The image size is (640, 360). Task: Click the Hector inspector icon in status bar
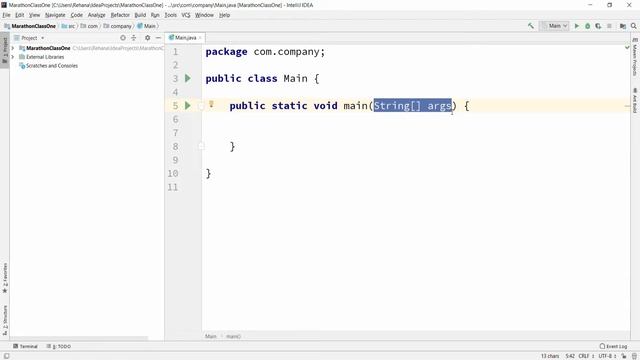click(x=635, y=356)
